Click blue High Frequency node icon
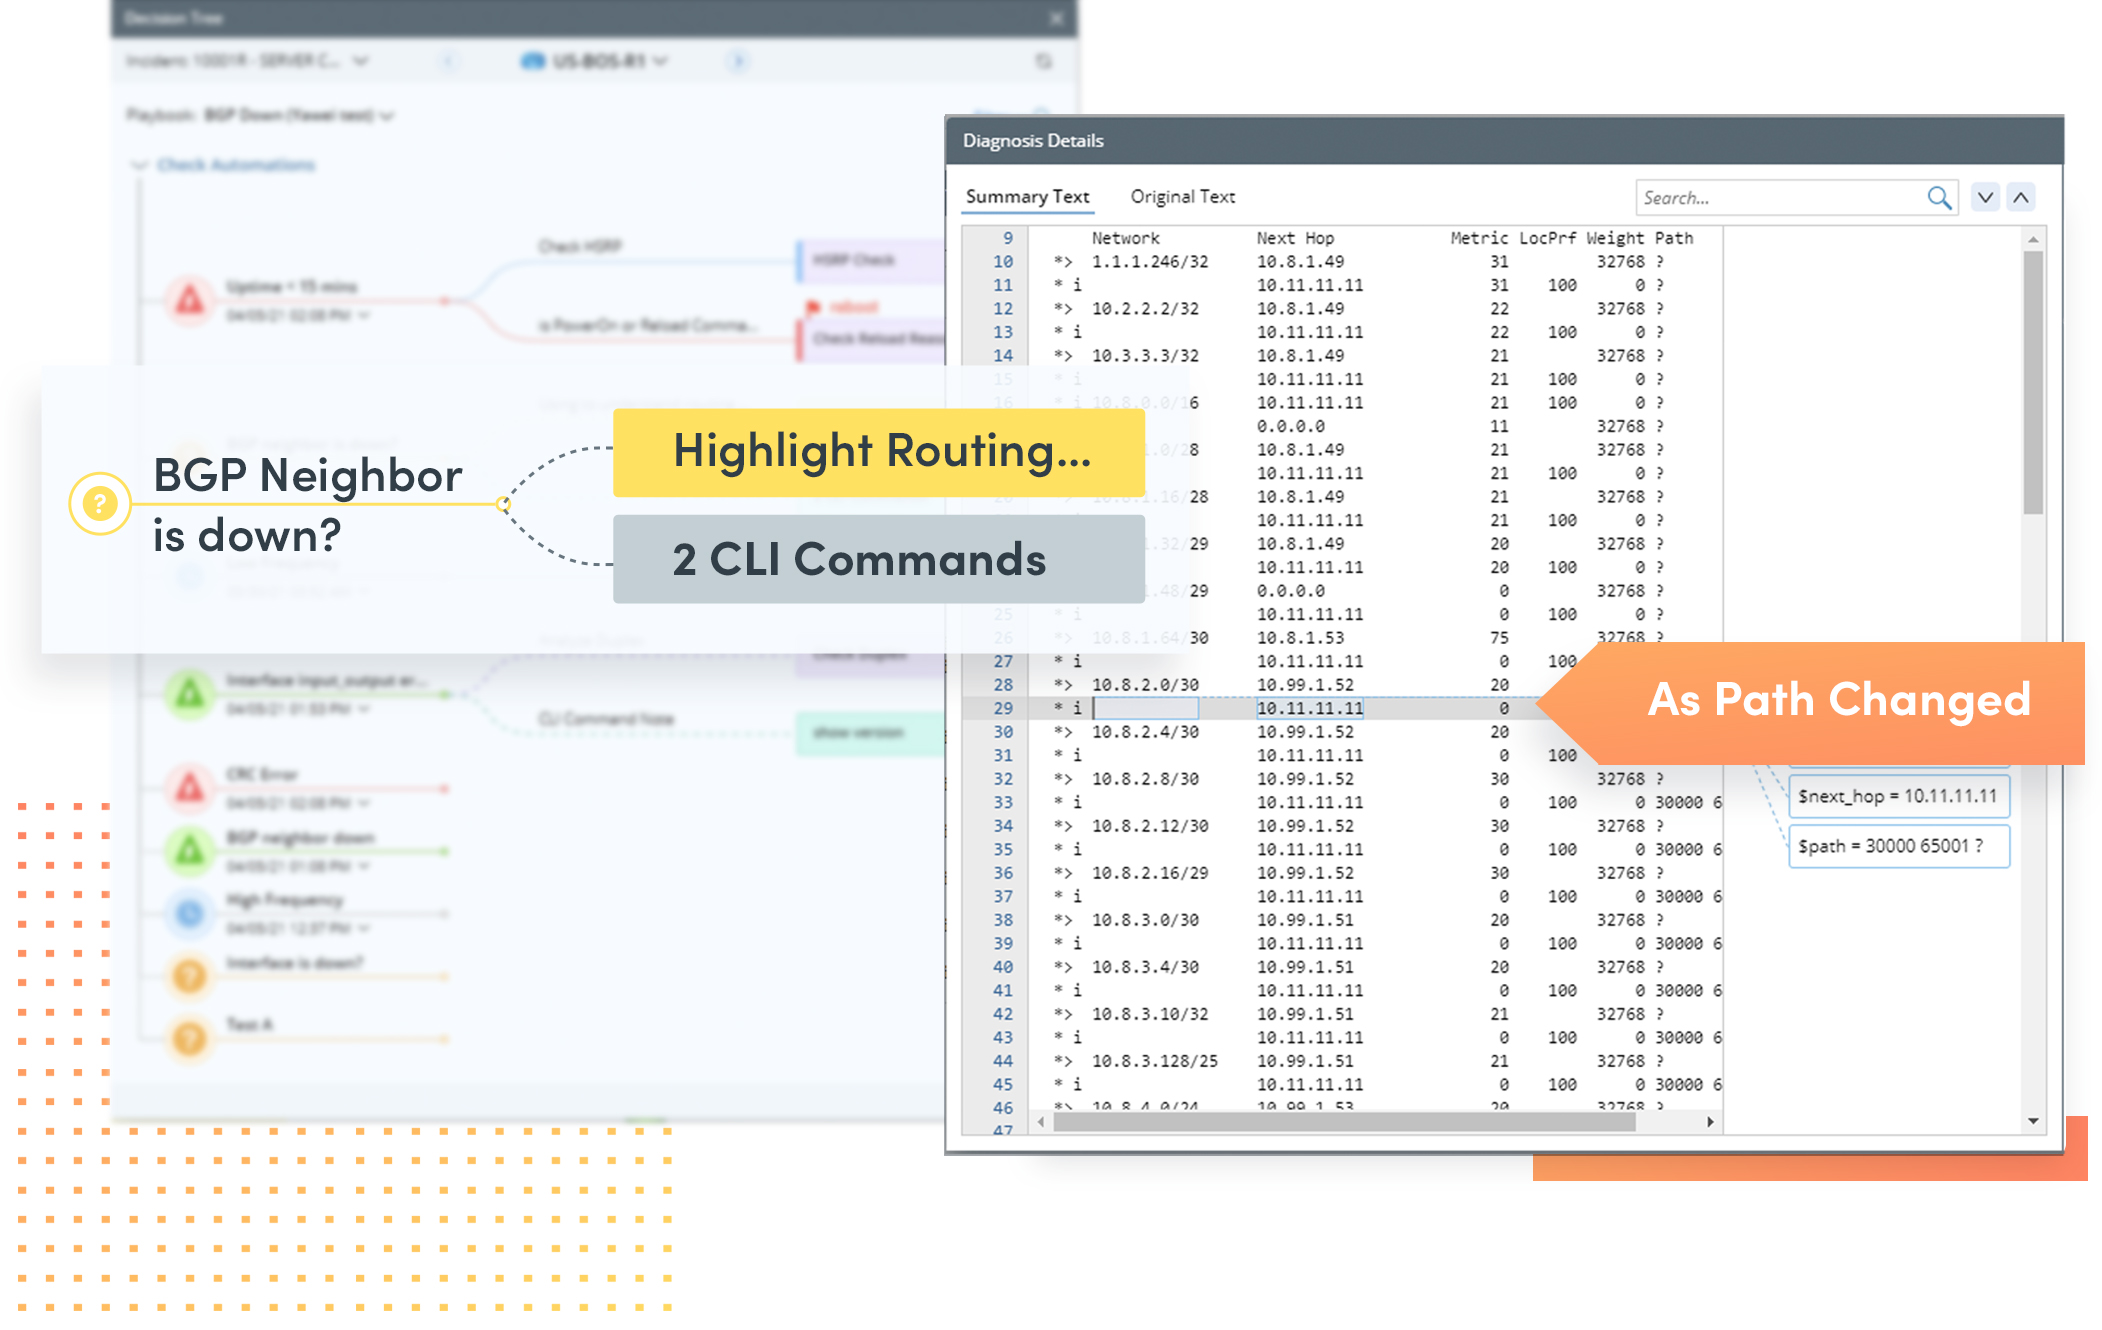 point(190,913)
